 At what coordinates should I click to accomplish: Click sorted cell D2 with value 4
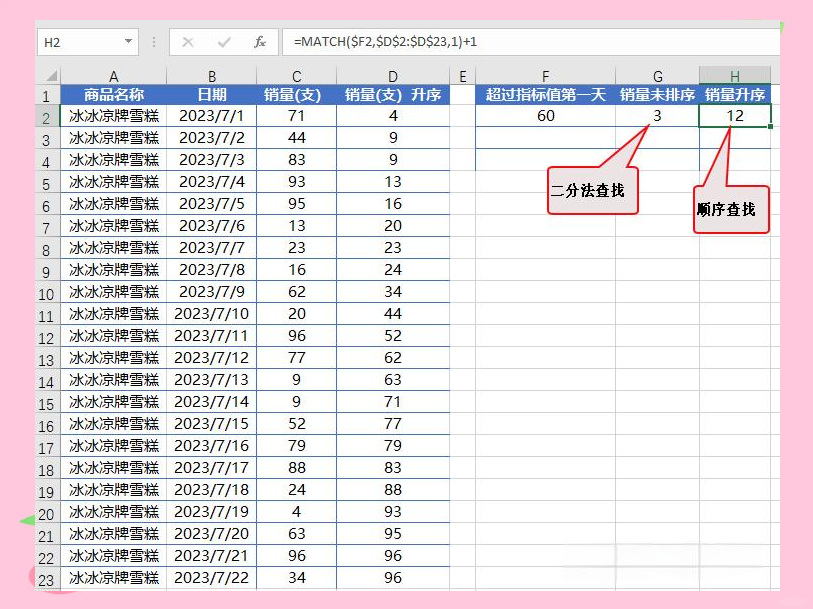[393, 116]
